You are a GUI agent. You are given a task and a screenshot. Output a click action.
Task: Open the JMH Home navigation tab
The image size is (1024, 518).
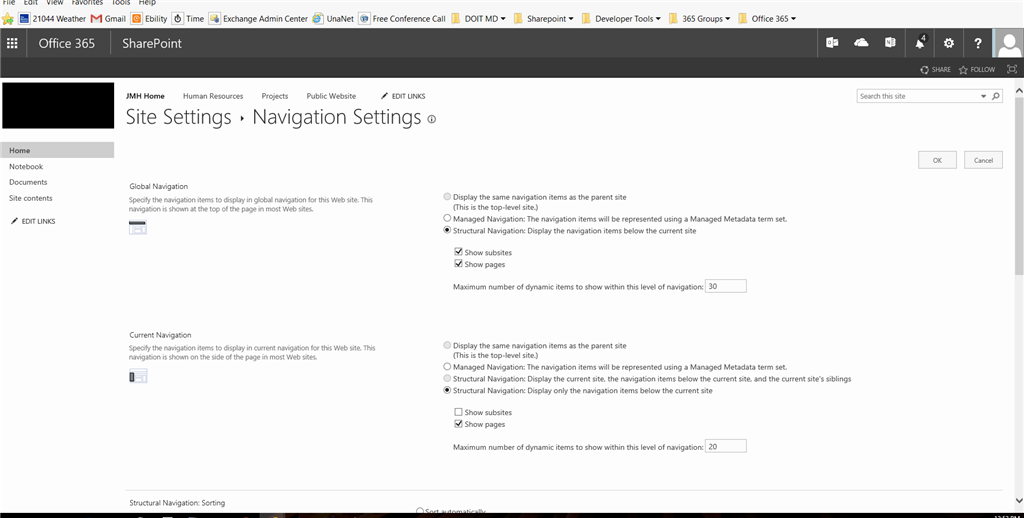point(145,96)
